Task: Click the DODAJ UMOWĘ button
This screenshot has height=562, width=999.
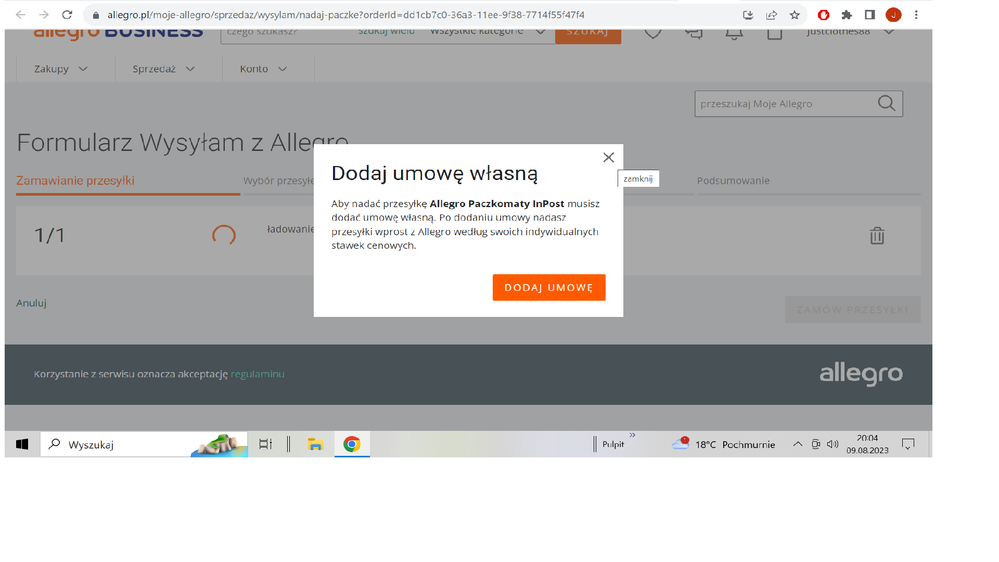Action: coord(549,287)
